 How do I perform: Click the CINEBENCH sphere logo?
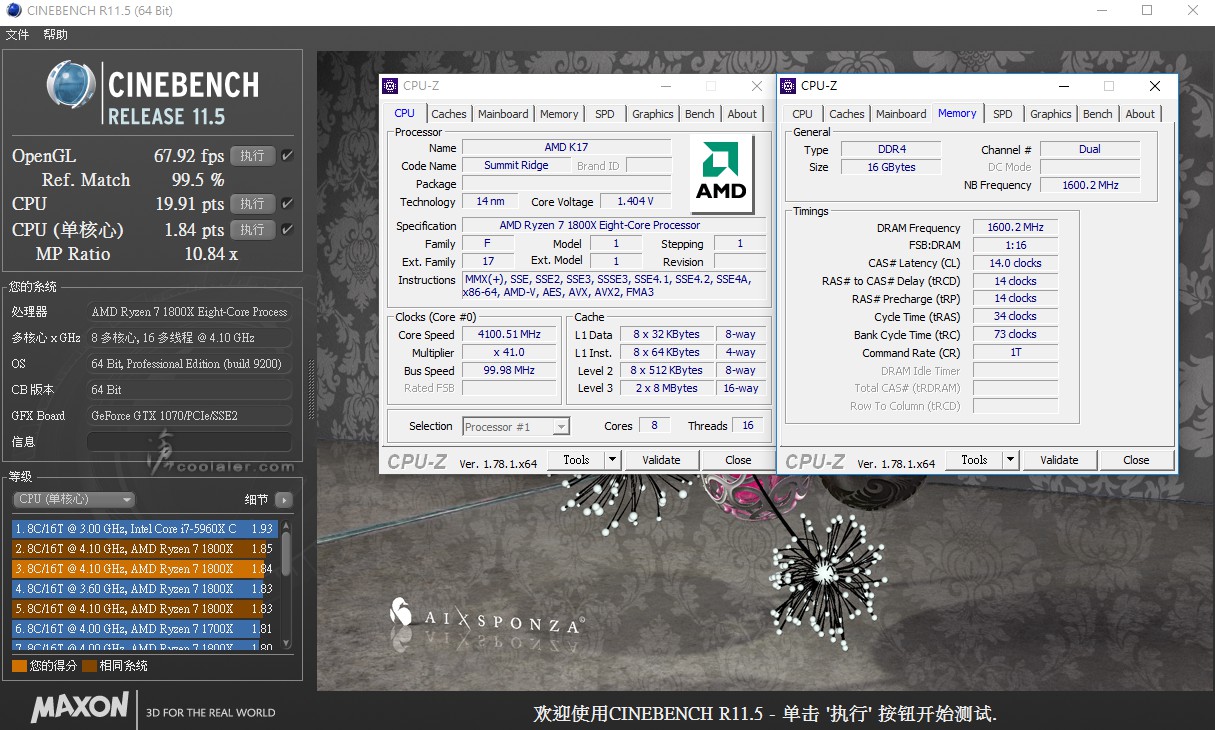tap(72, 85)
